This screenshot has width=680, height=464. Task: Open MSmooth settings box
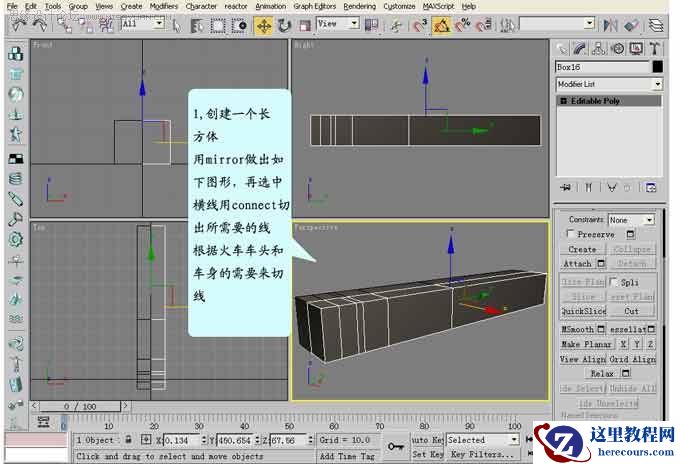[x=601, y=329]
